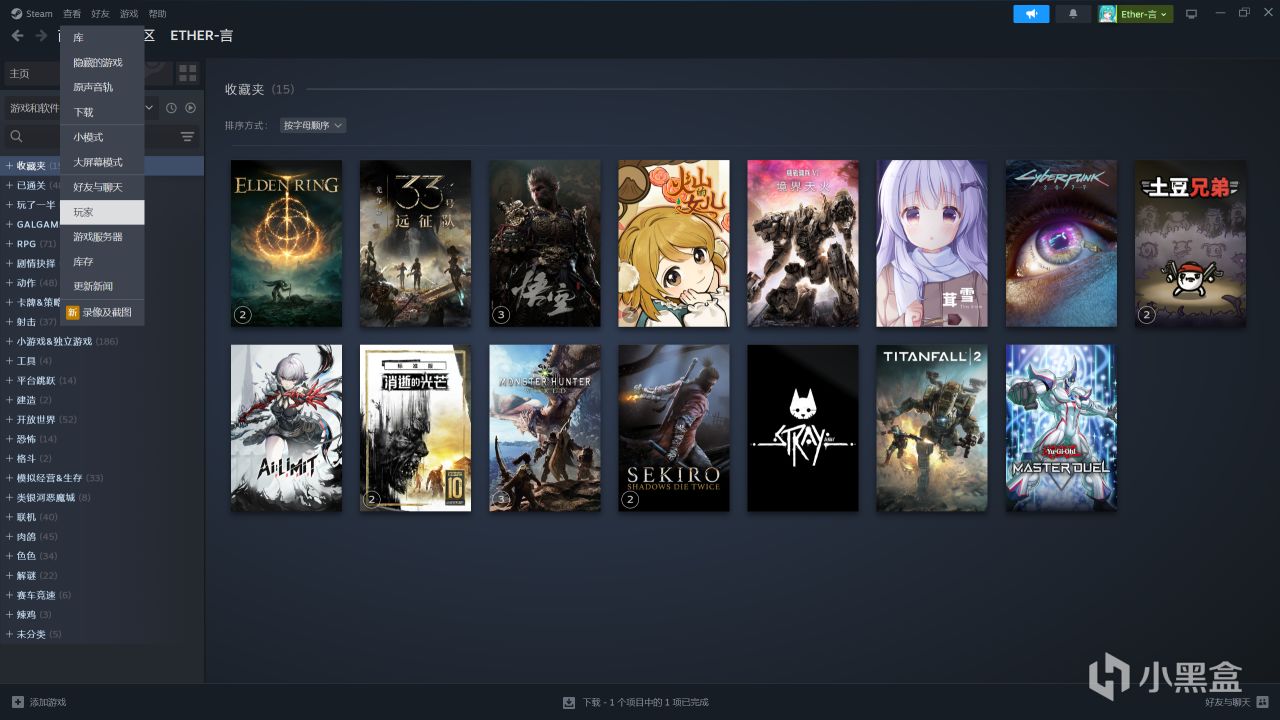Open the Stray game cover
1280x720 pixels.
[803, 428]
